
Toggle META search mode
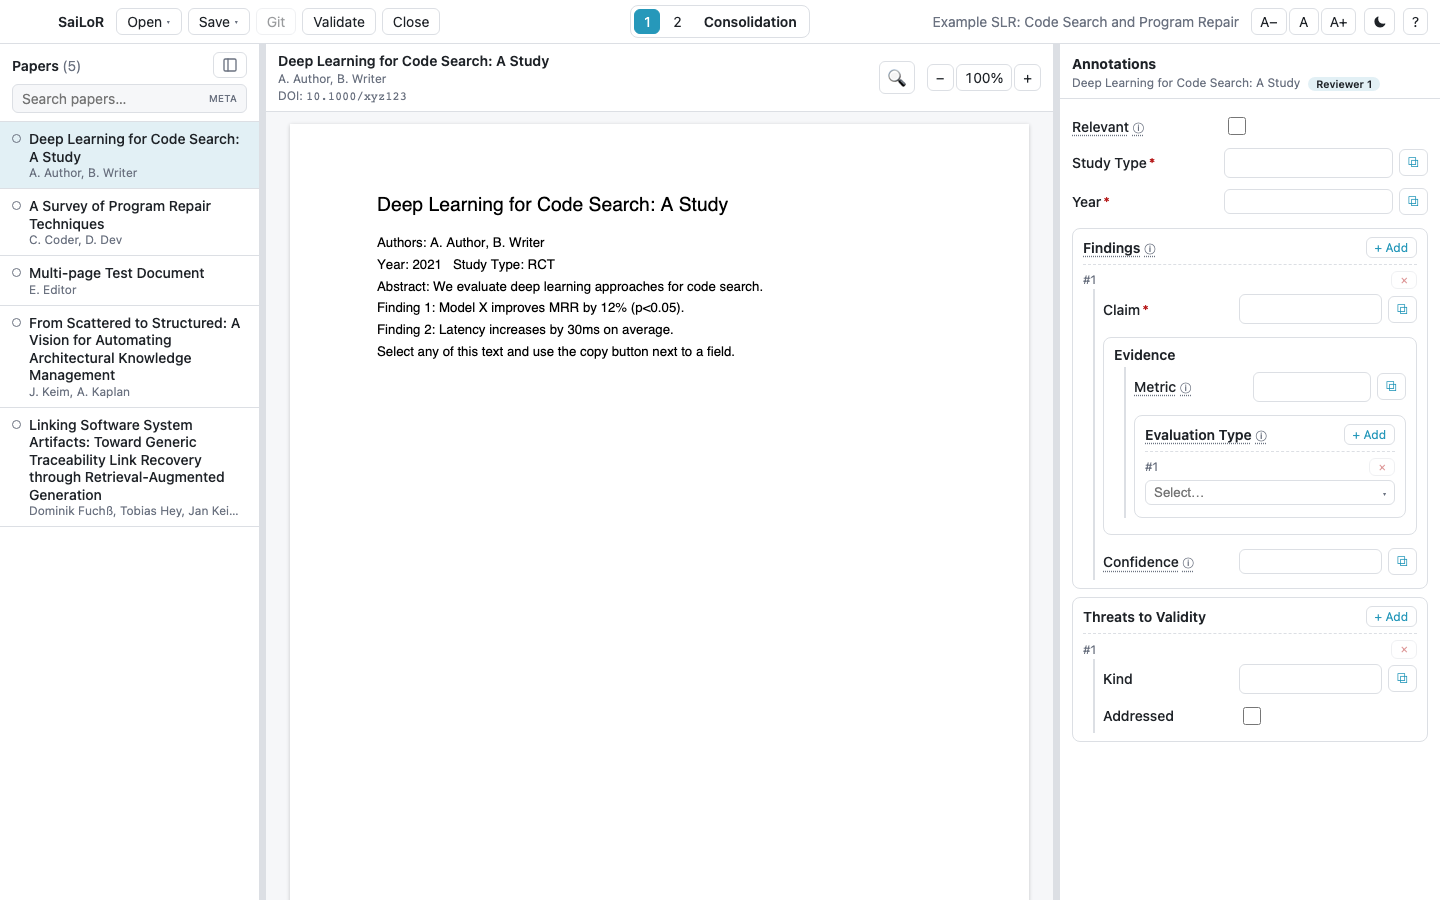(223, 99)
